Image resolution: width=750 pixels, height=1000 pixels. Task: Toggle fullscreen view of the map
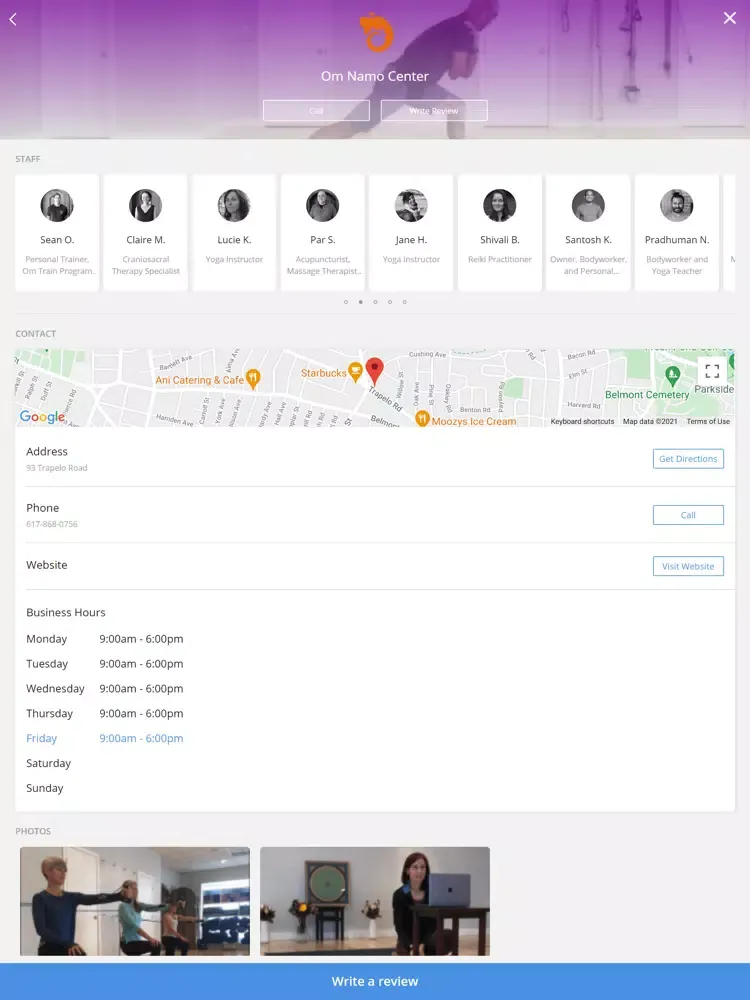click(x=712, y=371)
